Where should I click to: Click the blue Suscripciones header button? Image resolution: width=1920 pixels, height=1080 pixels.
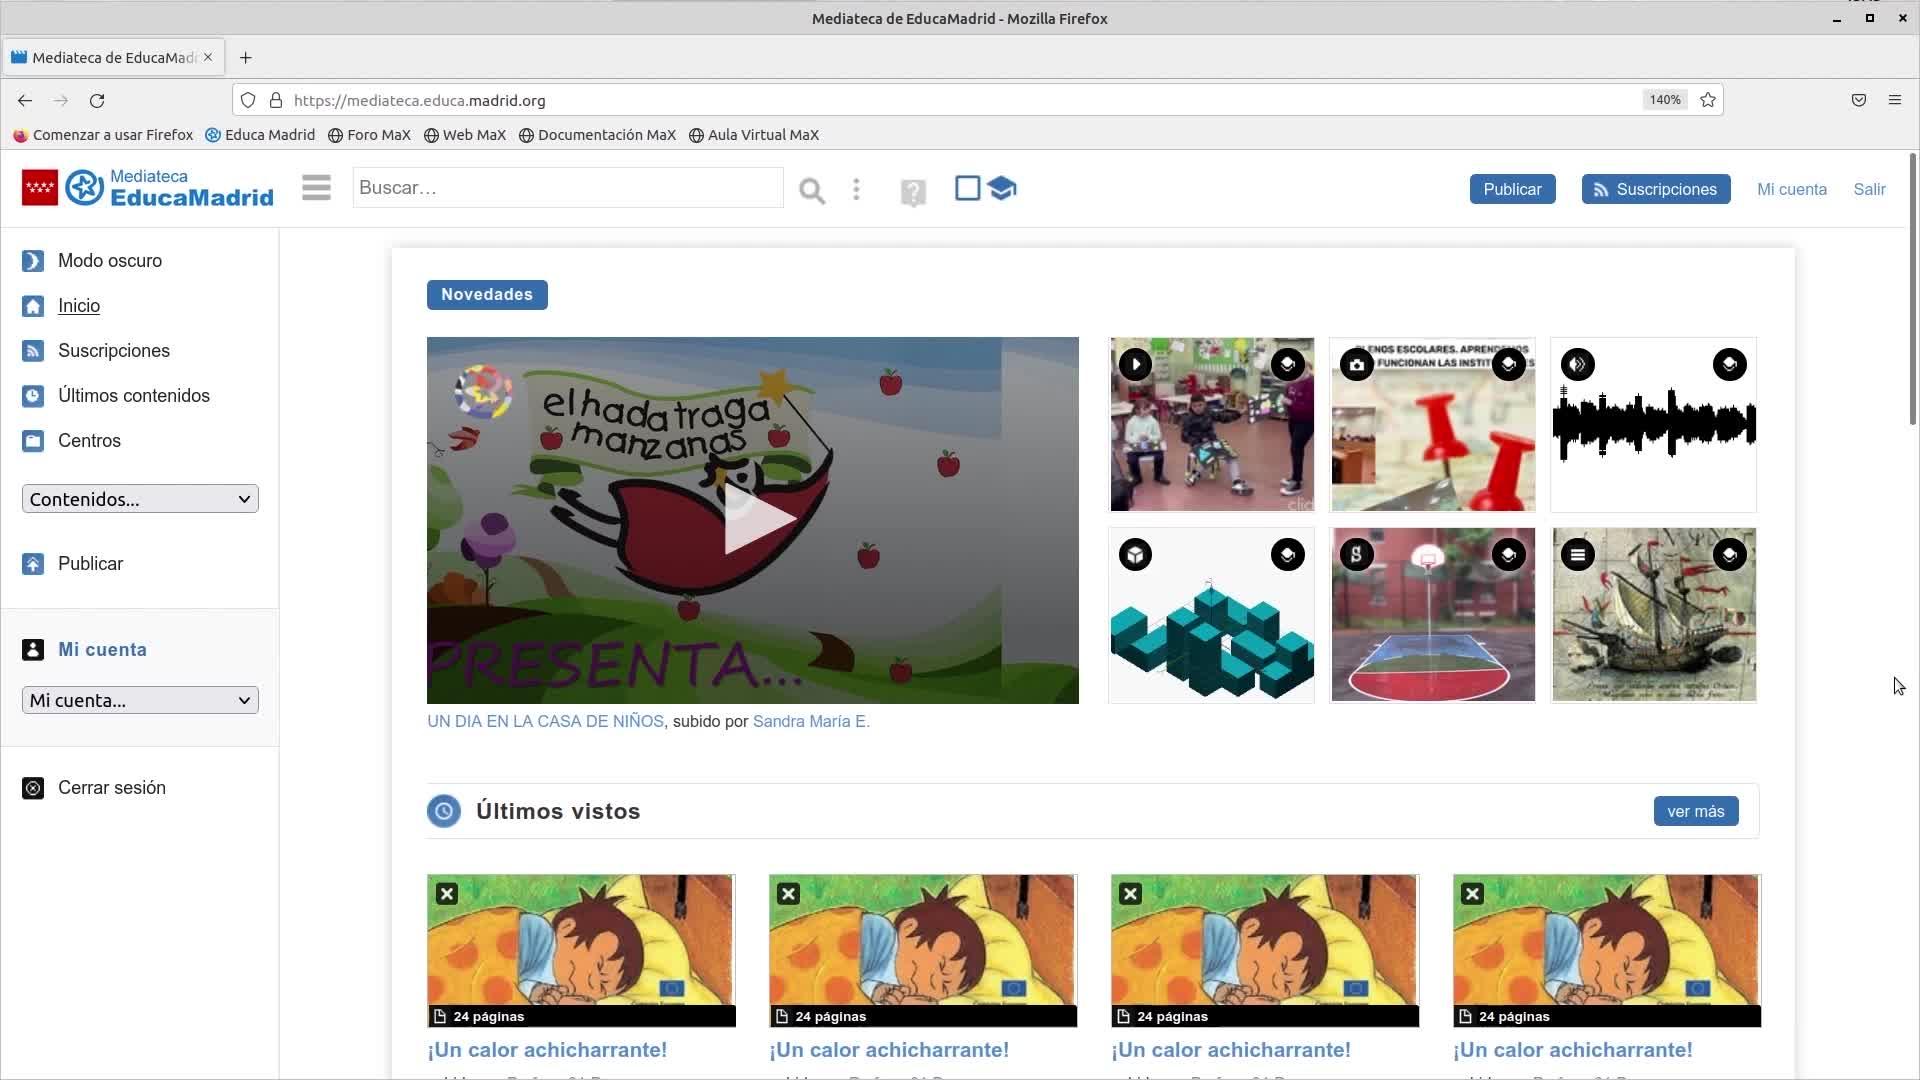(1656, 189)
